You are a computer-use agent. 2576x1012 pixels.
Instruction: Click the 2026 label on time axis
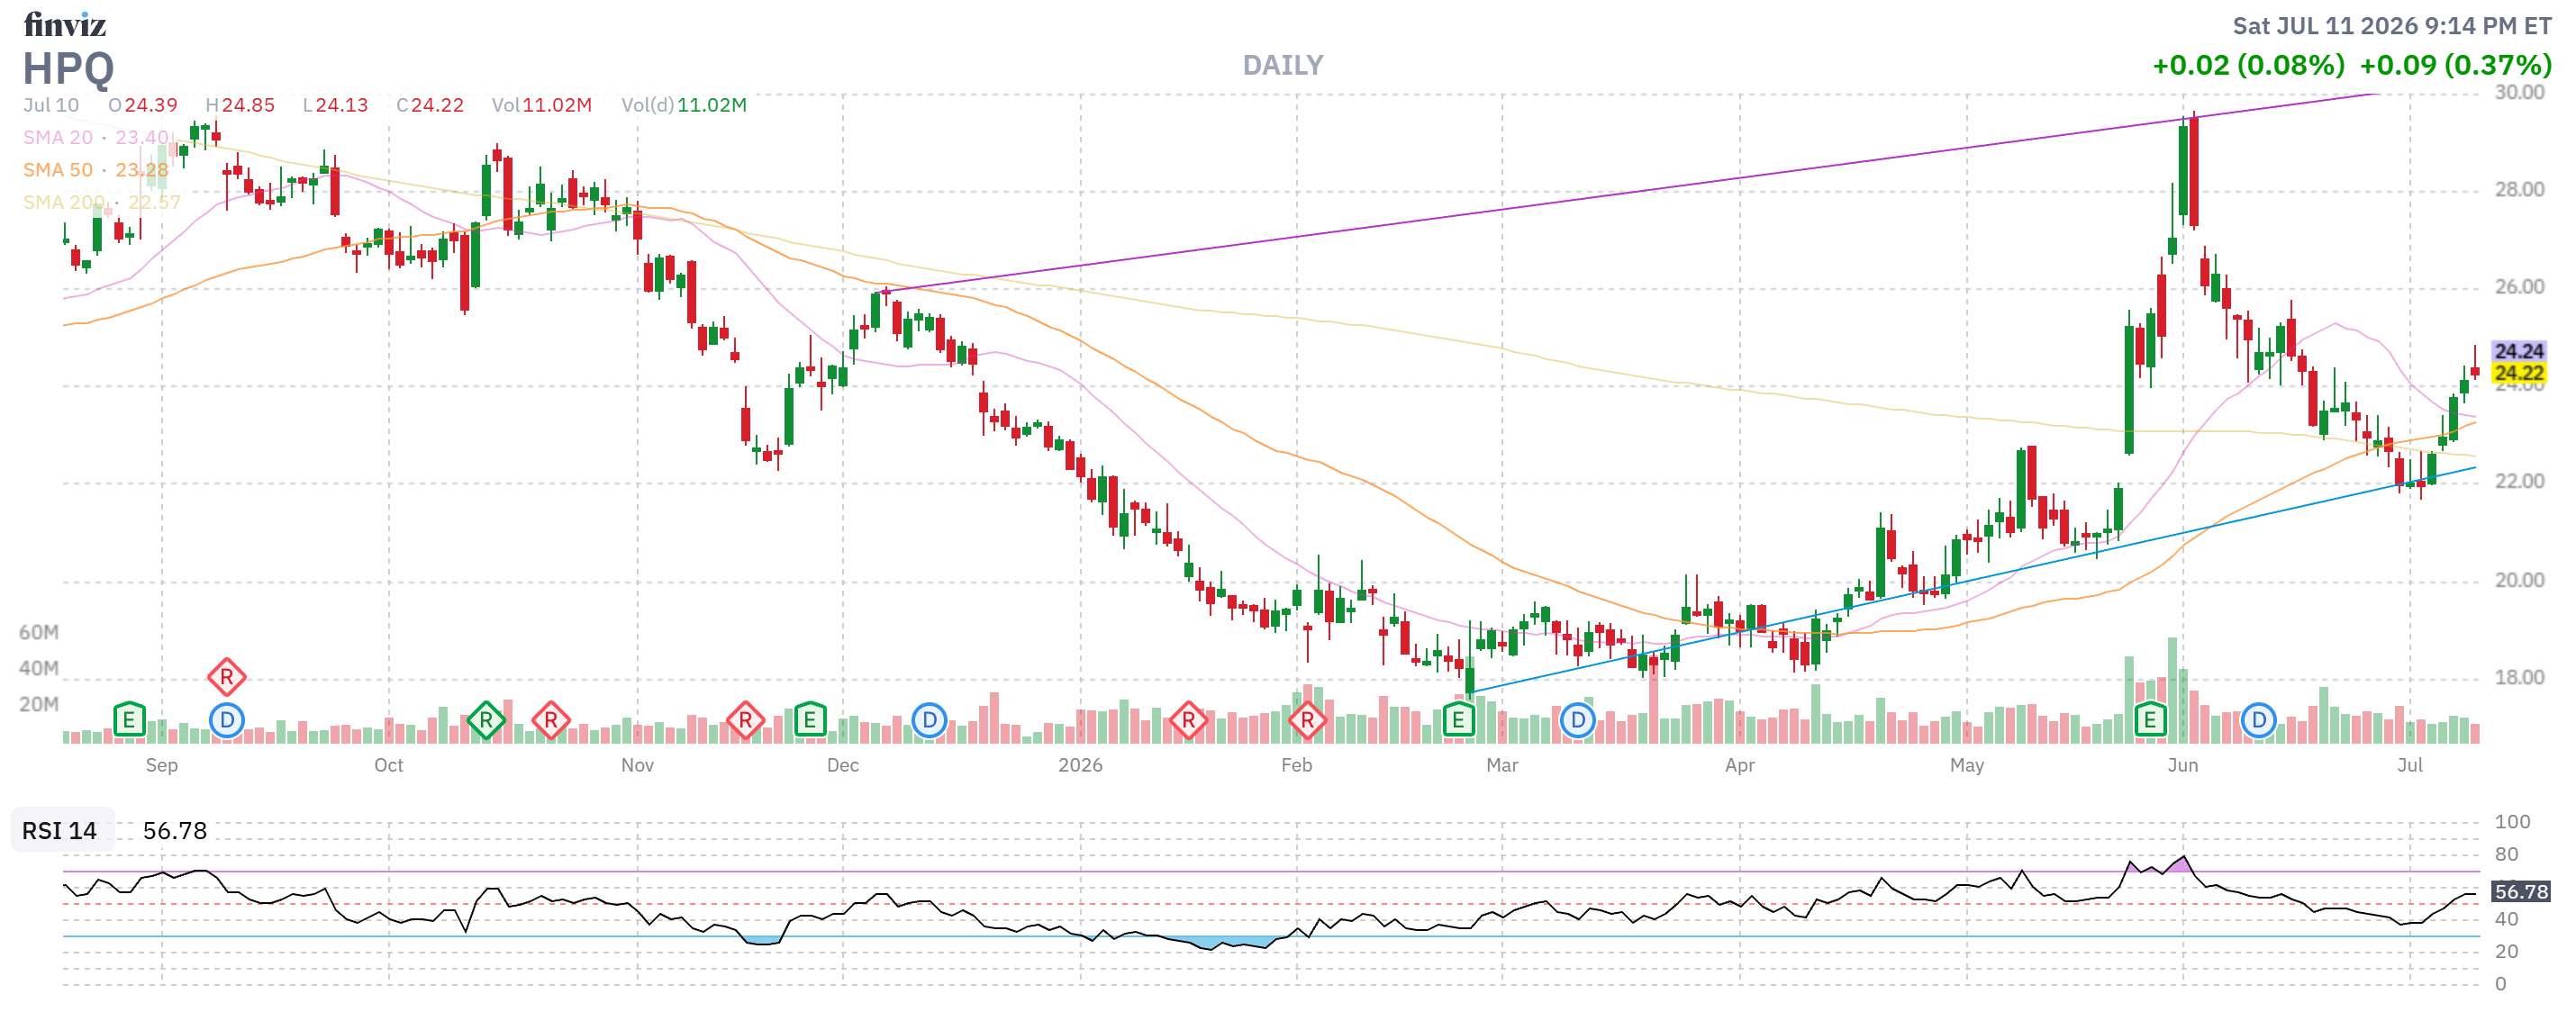pos(1080,765)
